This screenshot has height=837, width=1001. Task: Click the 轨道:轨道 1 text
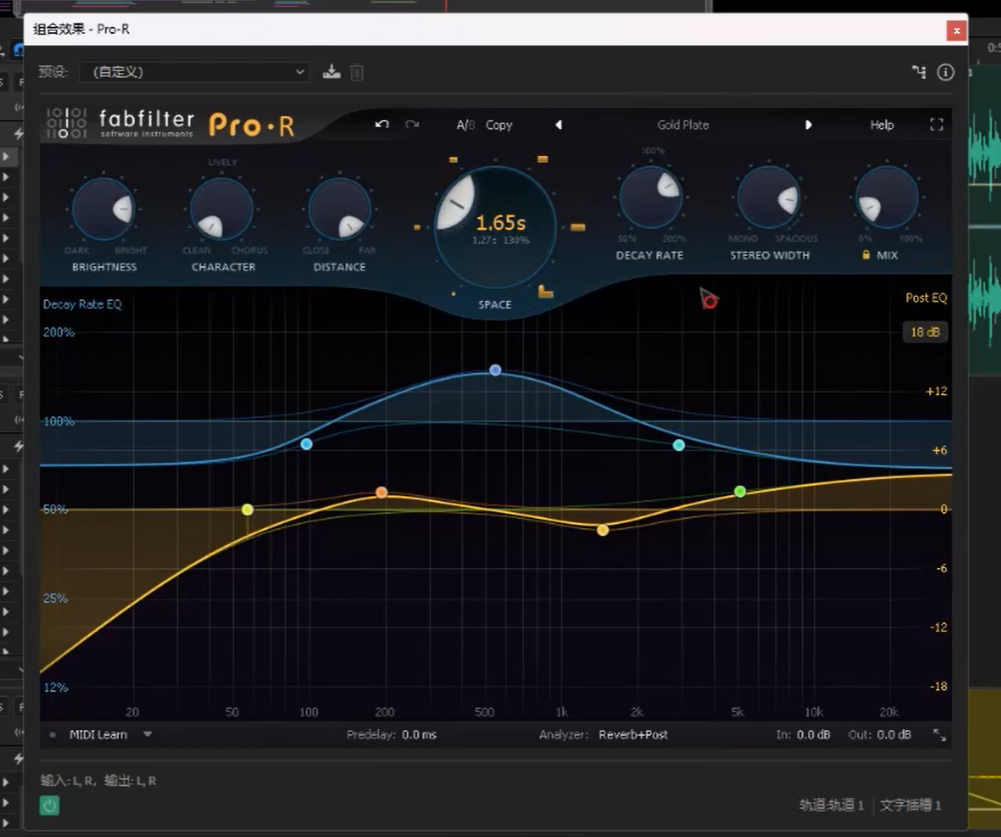tap(831, 805)
